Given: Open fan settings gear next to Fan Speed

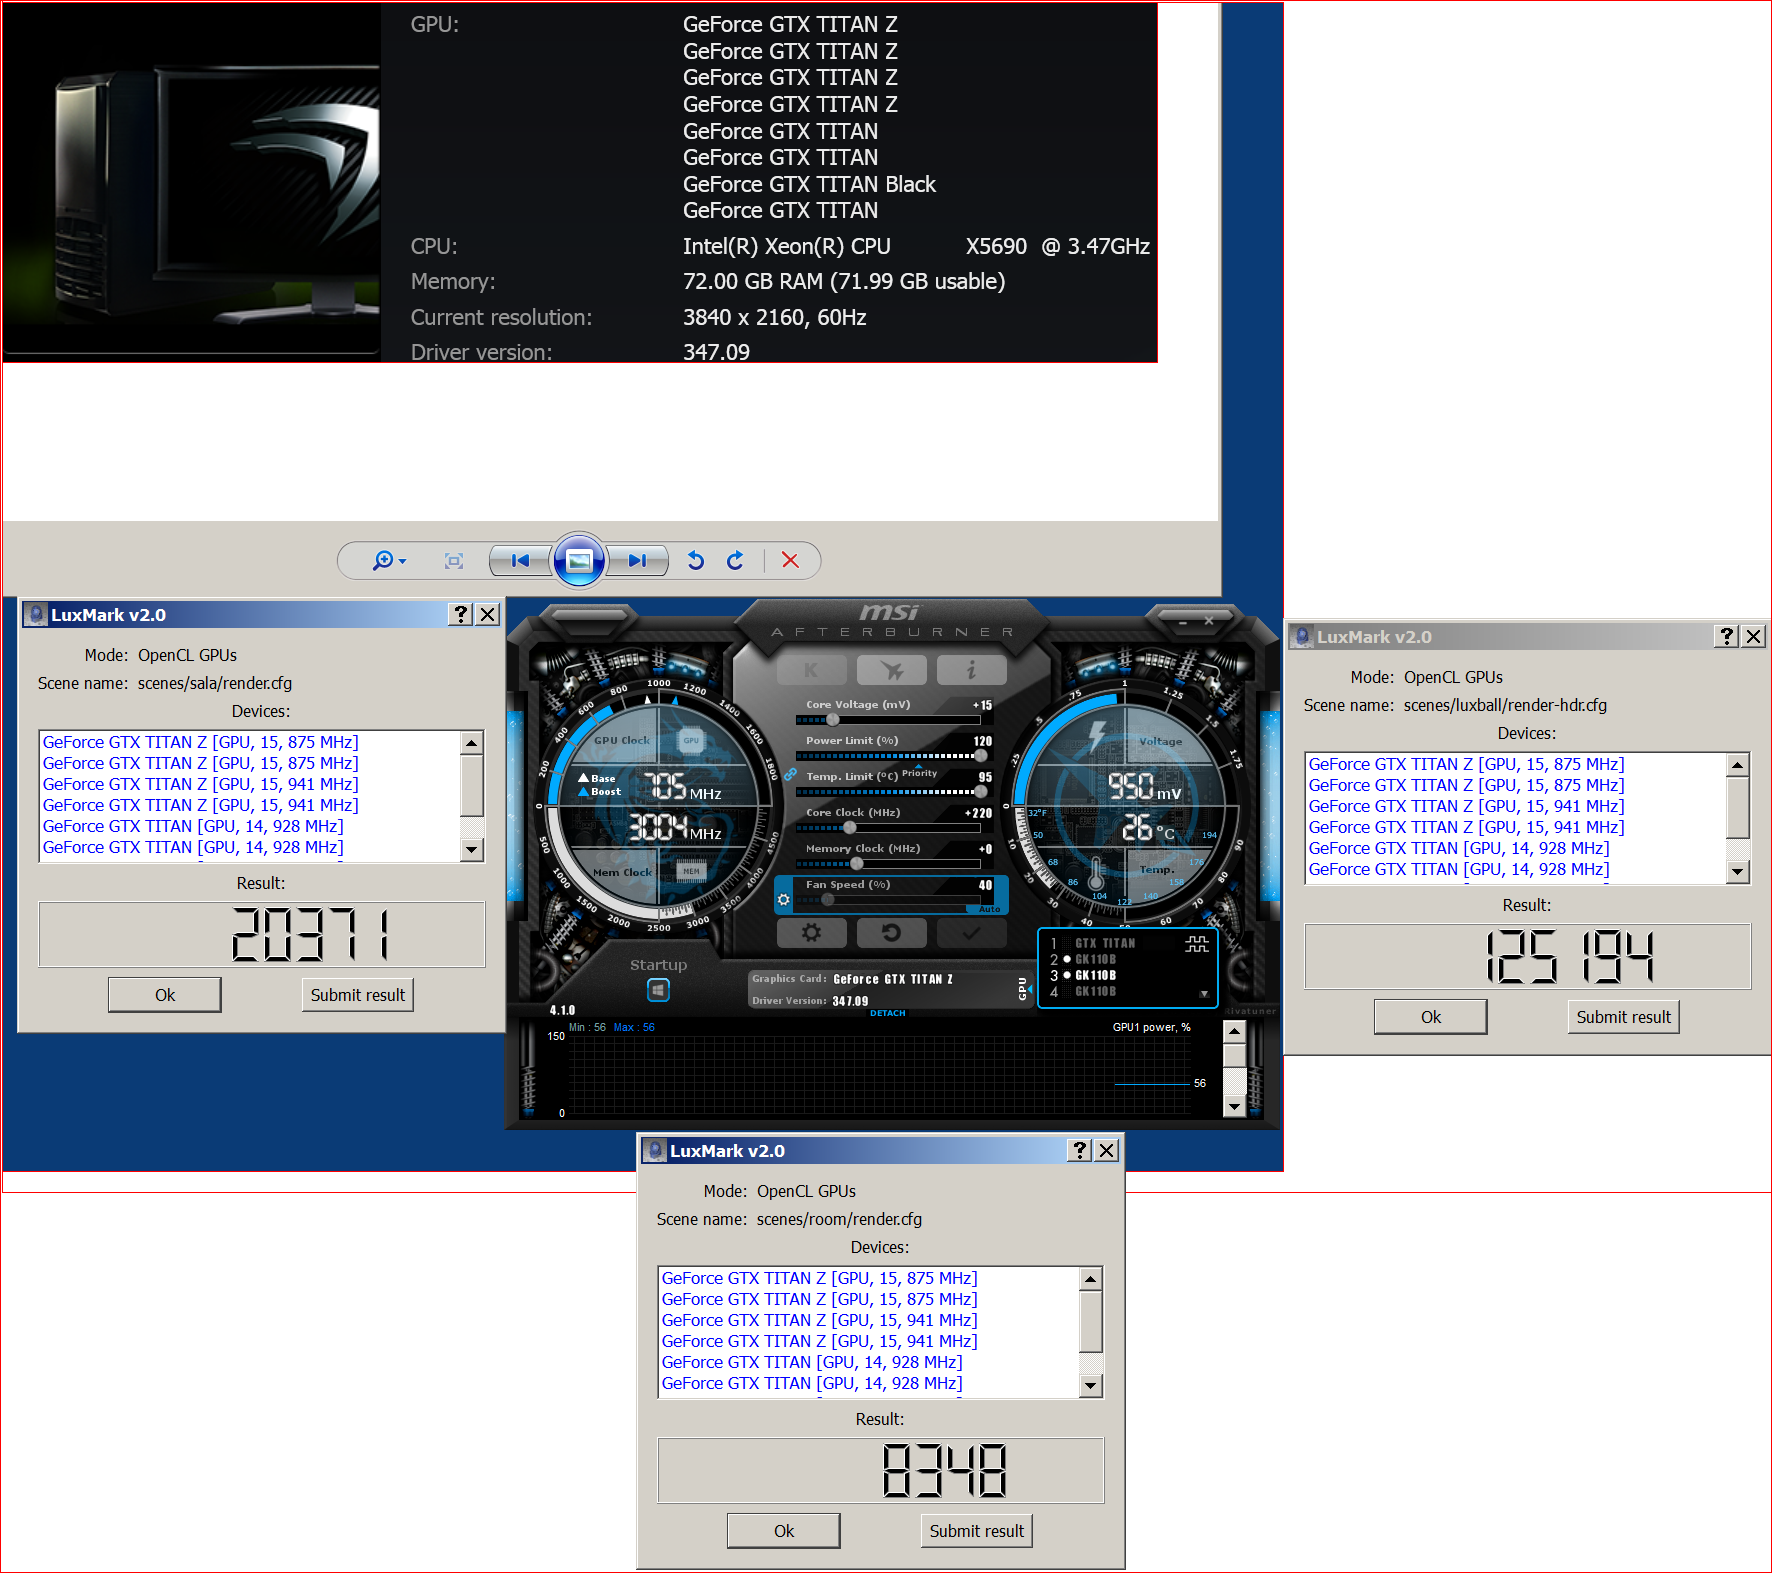Looking at the screenshot, I should [784, 900].
